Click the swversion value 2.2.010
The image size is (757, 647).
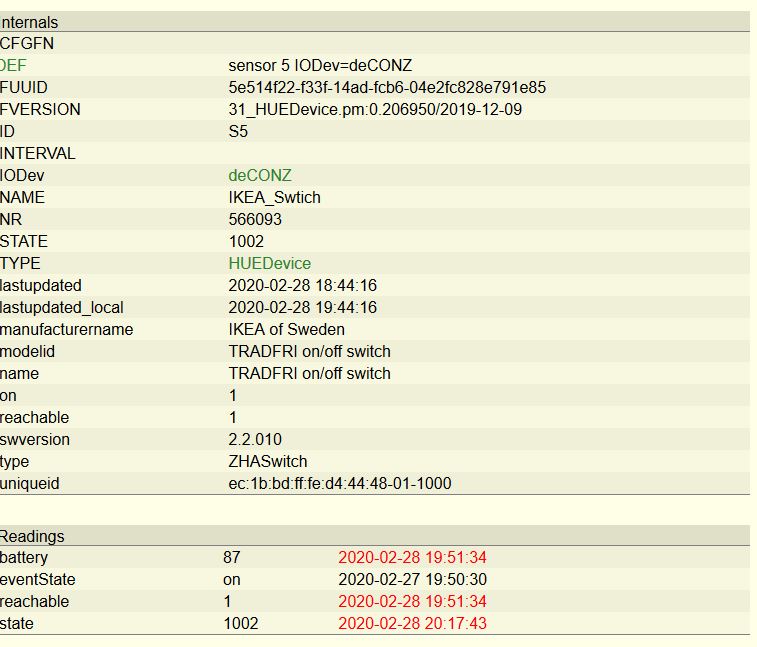(x=255, y=439)
